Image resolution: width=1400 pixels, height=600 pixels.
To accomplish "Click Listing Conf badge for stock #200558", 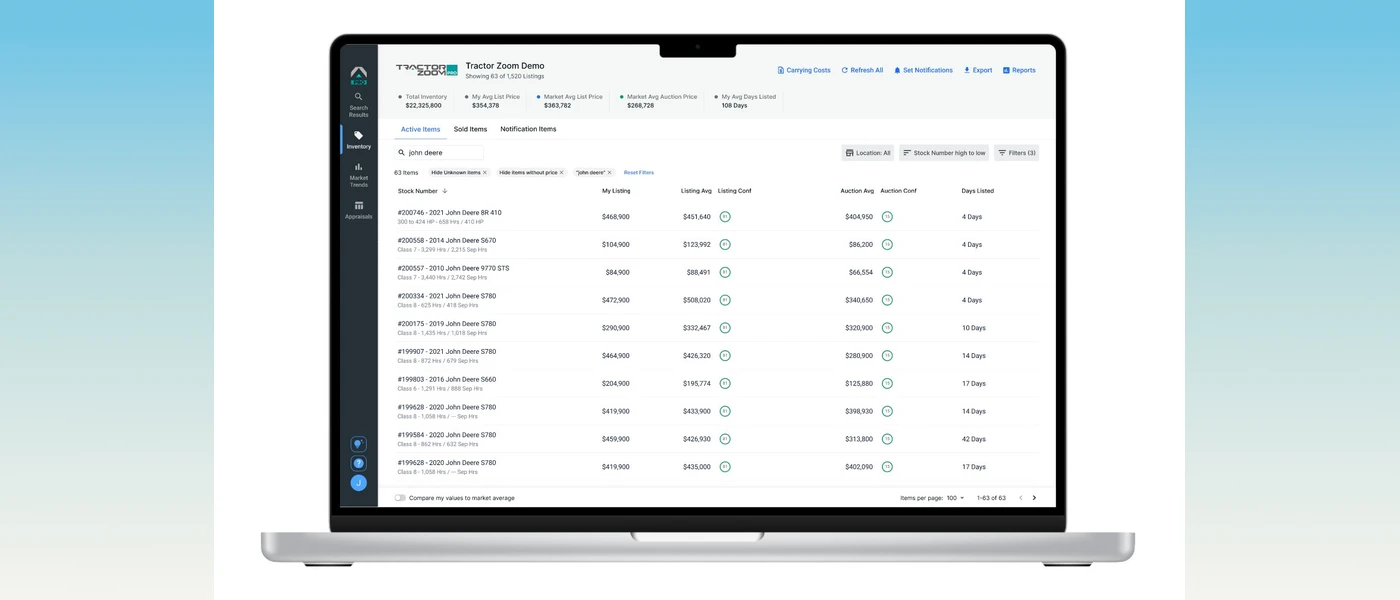I will (725, 244).
